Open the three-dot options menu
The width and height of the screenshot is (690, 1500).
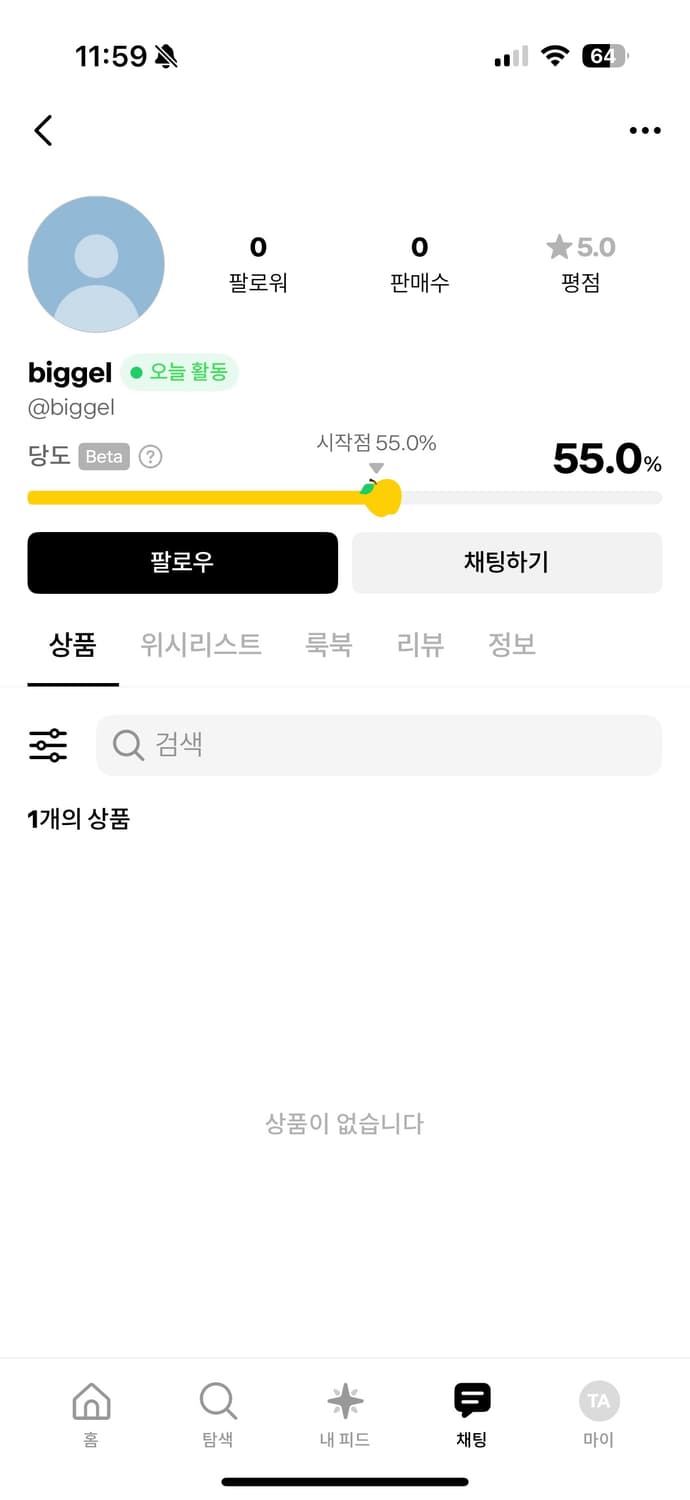click(x=645, y=130)
